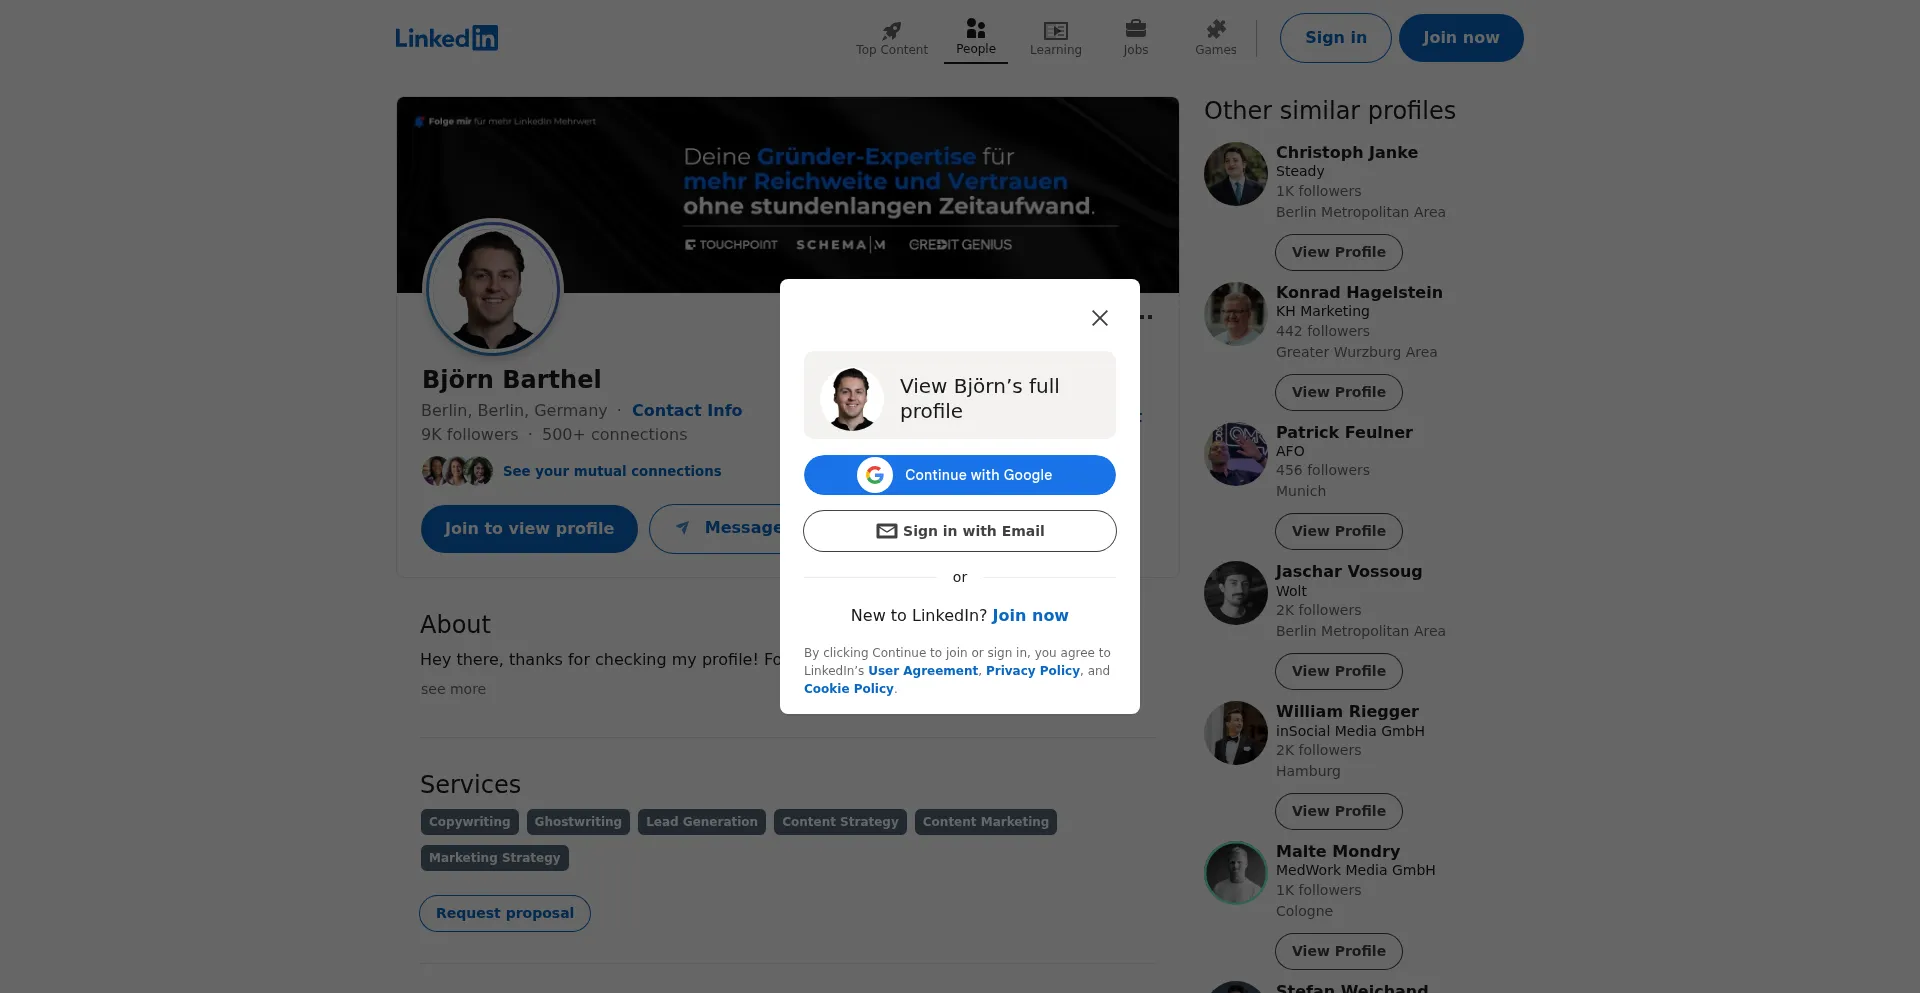This screenshot has height=993, width=1920.
Task: Open the Learning nav item
Action: point(1056,38)
